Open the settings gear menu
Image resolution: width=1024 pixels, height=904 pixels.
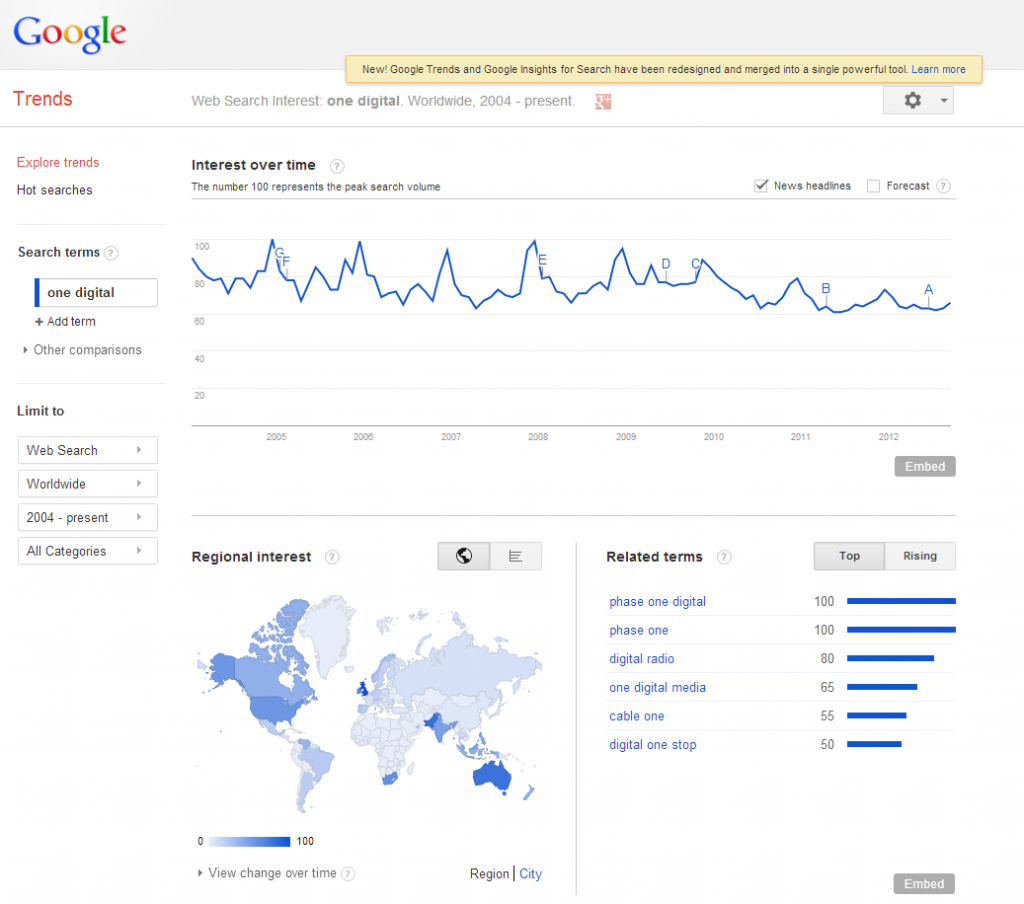pyautogui.click(x=912, y=101)
